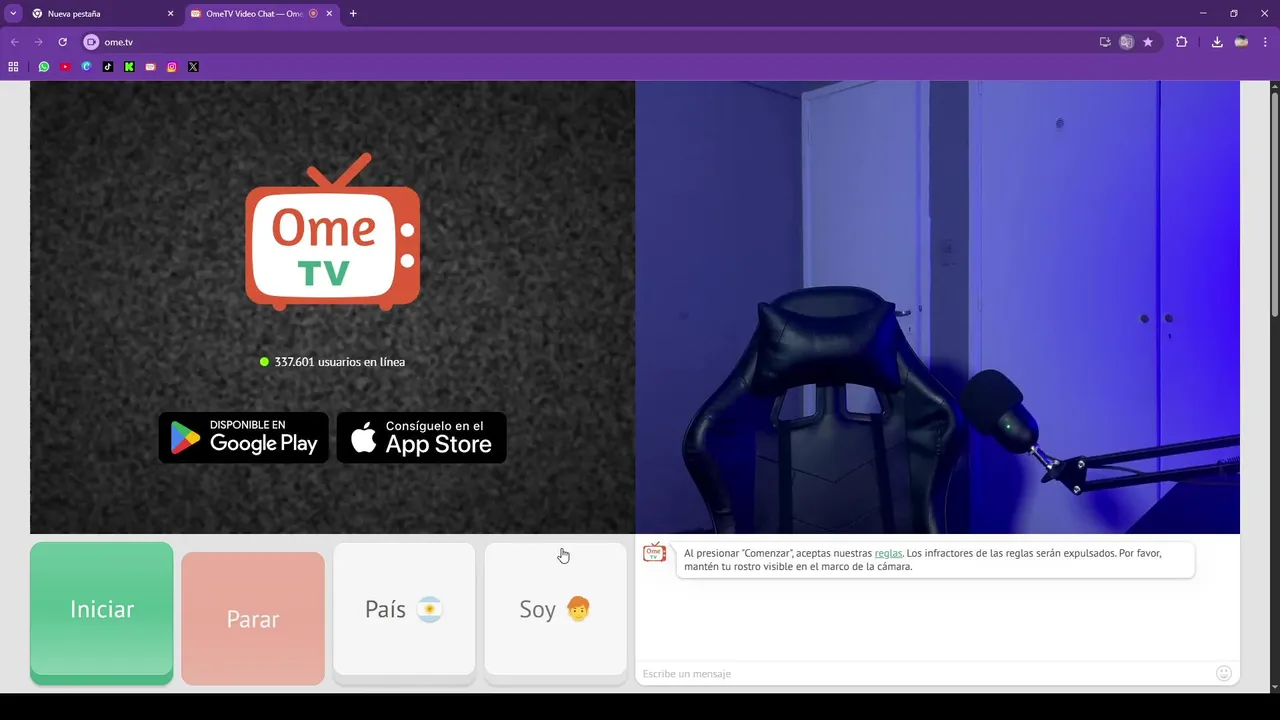1280x720 pixels.
Task: Open the TikTok bookmark
Action: 108,67
